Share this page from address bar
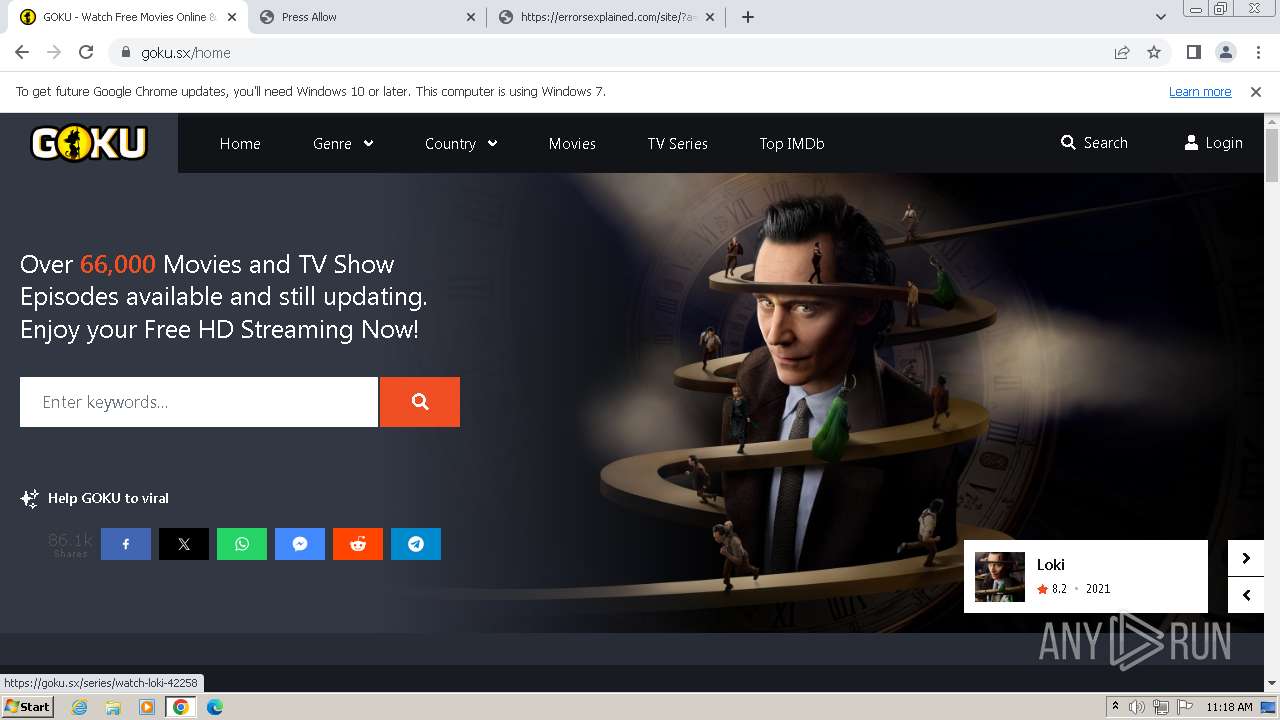1280x720 pixels. point(1122,52)
